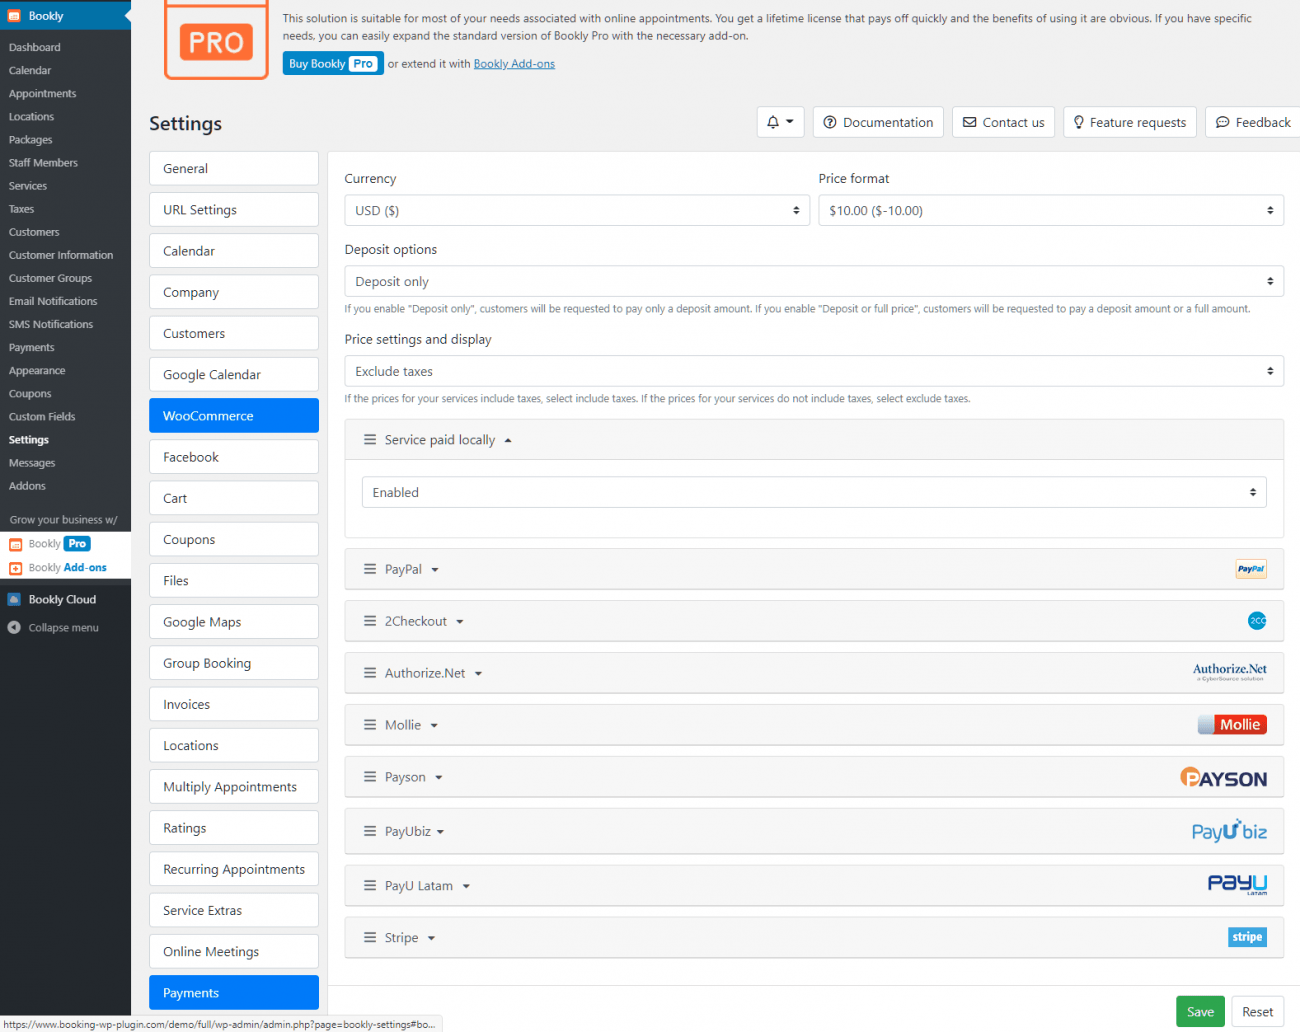Open the Enabled dropdown under Service paid locally
The image size is (1300, 1032).
[814, 492]
